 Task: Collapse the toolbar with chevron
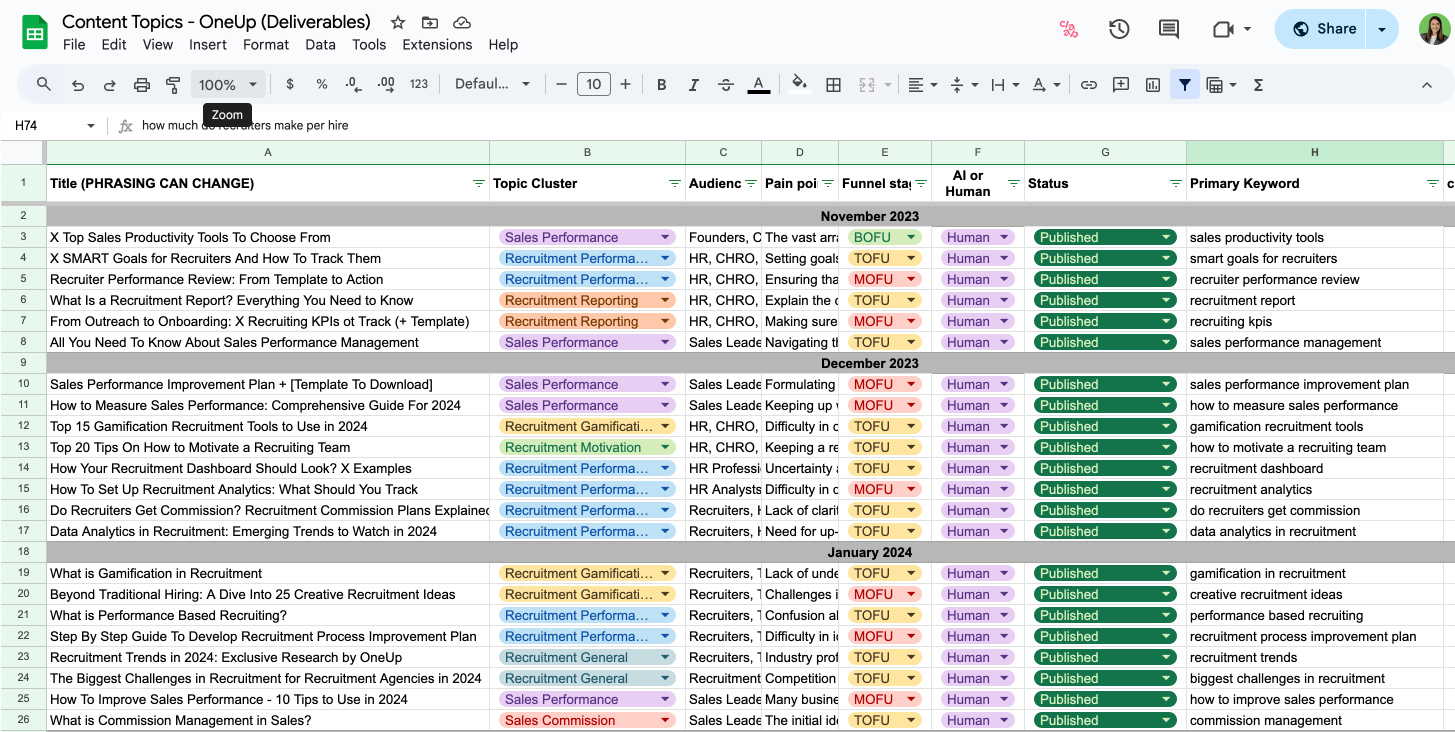(1427, 85)
